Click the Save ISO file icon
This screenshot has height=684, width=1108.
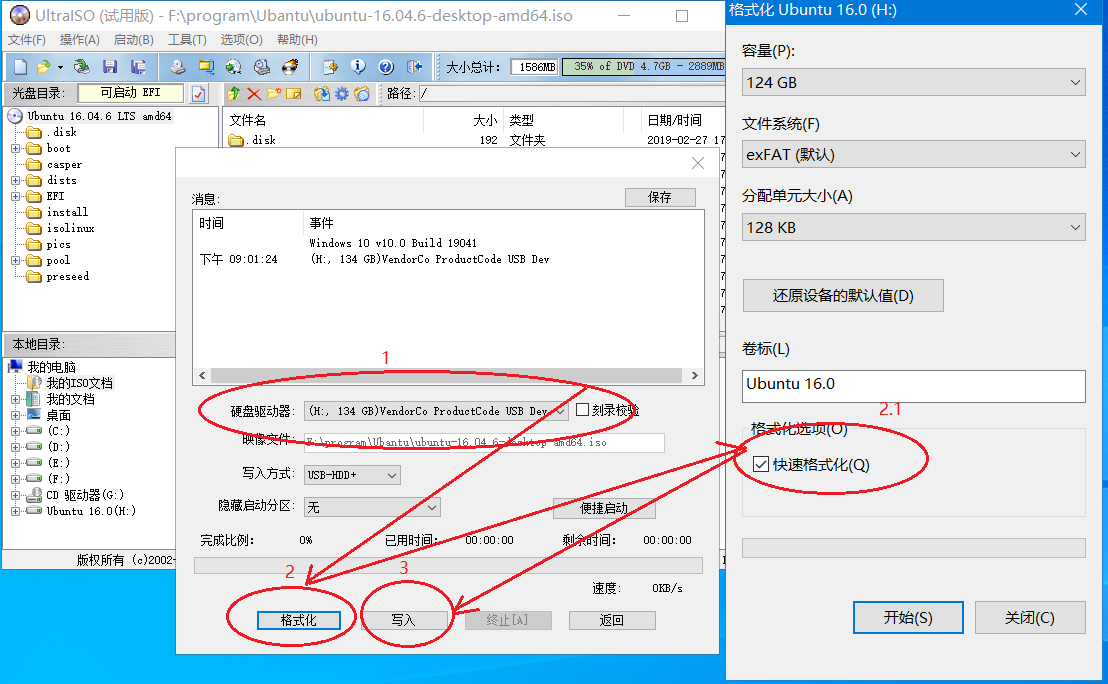111,66
